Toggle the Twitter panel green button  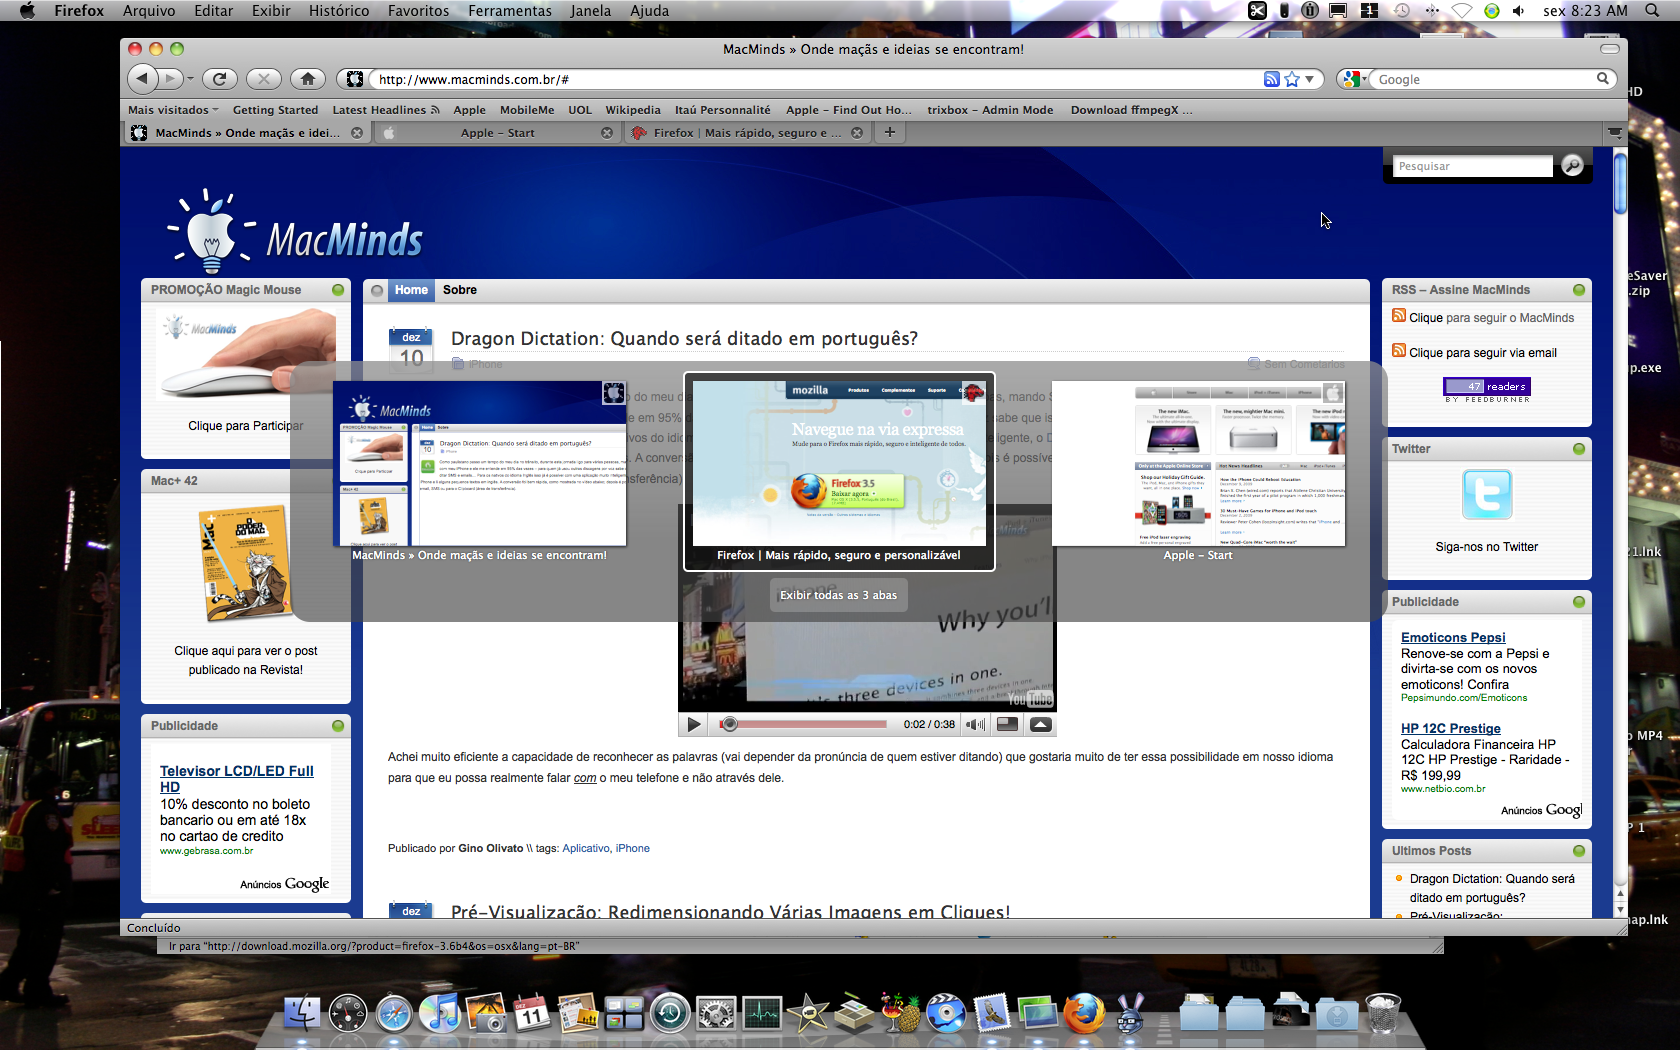pos(1579,449)
